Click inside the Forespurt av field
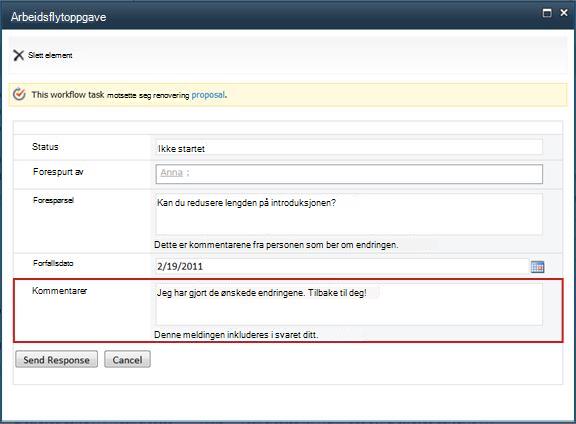The height and width of the screenshot is (424, 576). coord(349,174)
